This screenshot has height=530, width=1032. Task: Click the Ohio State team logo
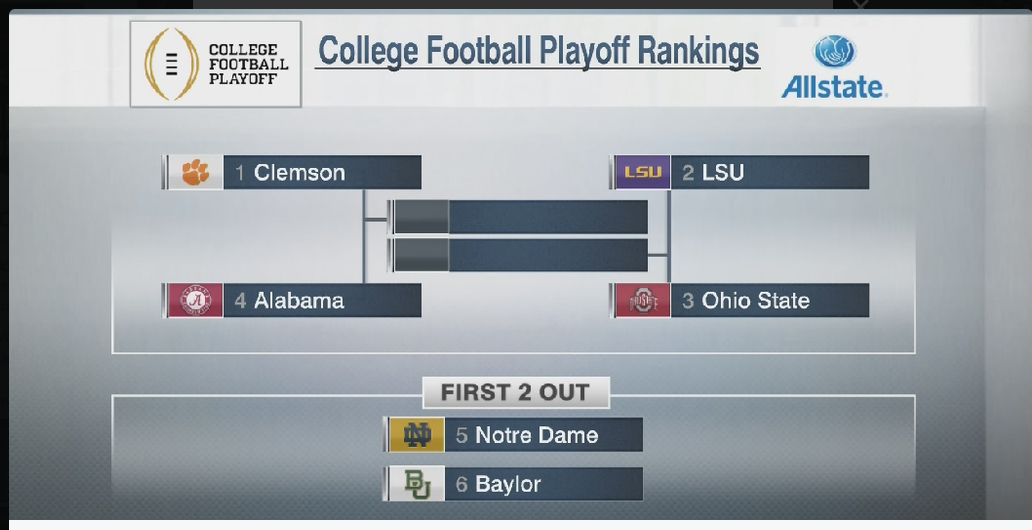642,300
